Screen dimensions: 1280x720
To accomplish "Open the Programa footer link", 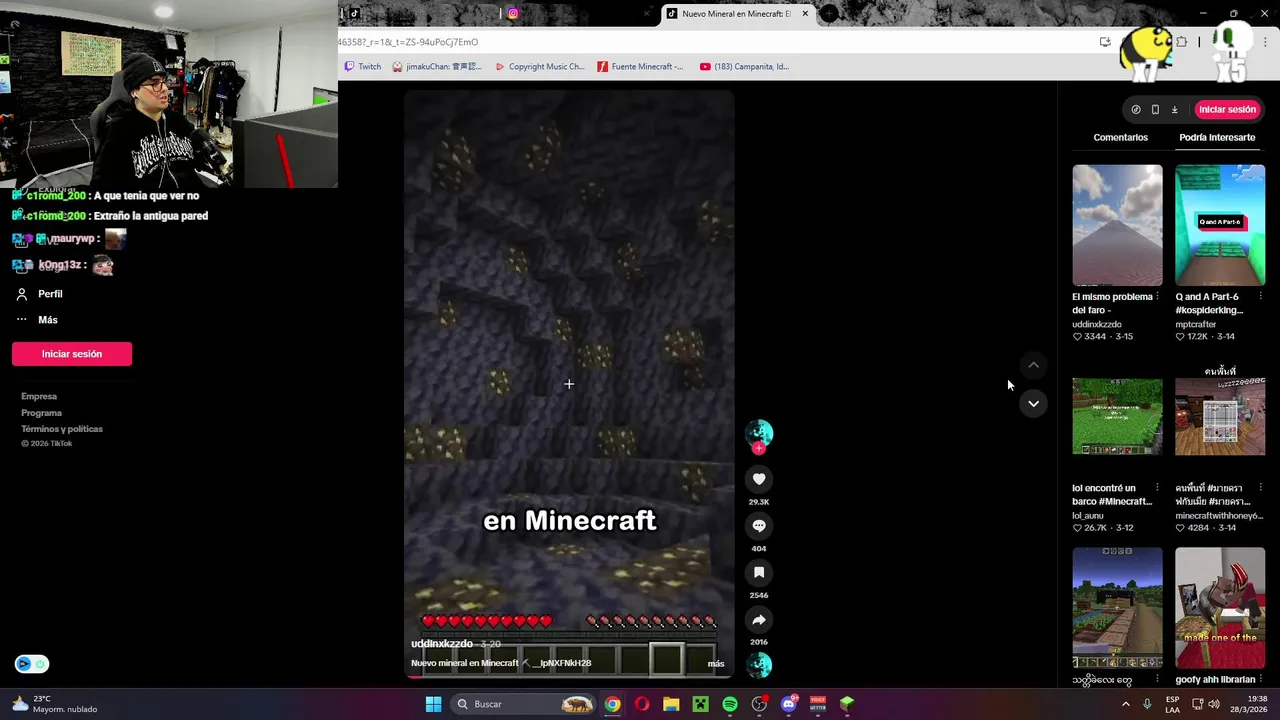I will (41, 413).
